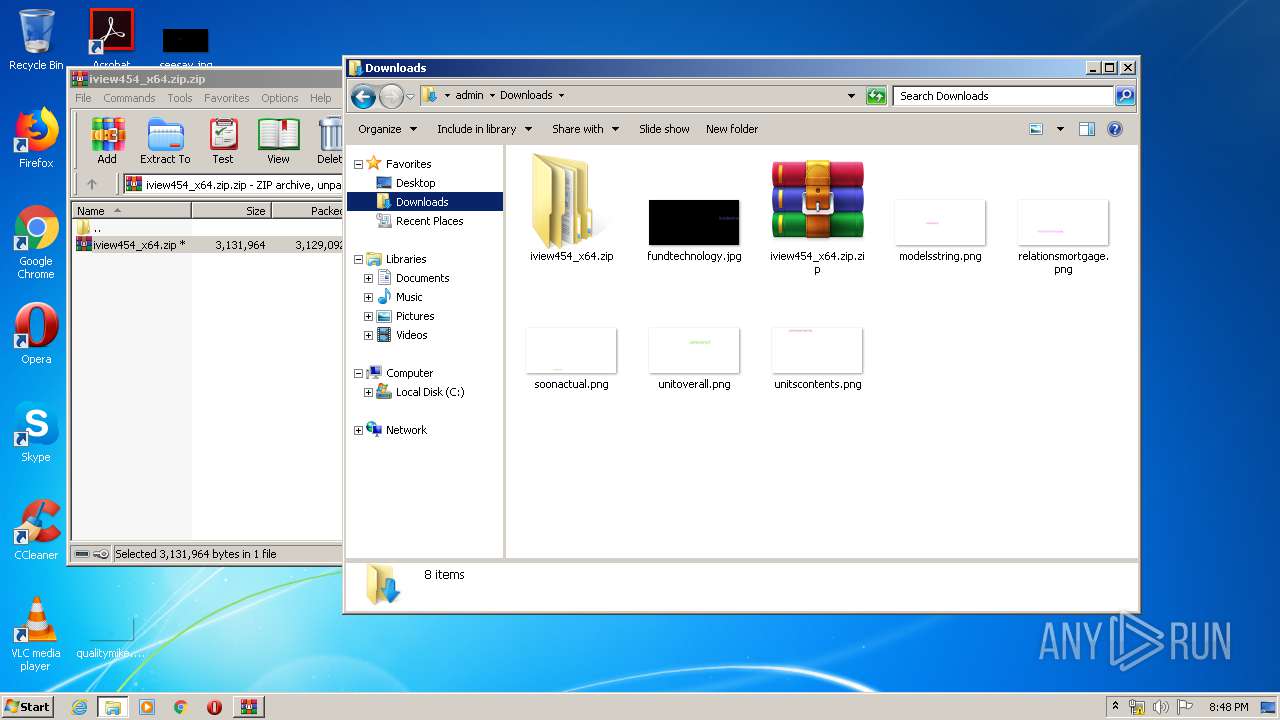Select iview454_x64.zip row in WinRAR
Viewport: 1280px width, 720px height.
point(207,244)
